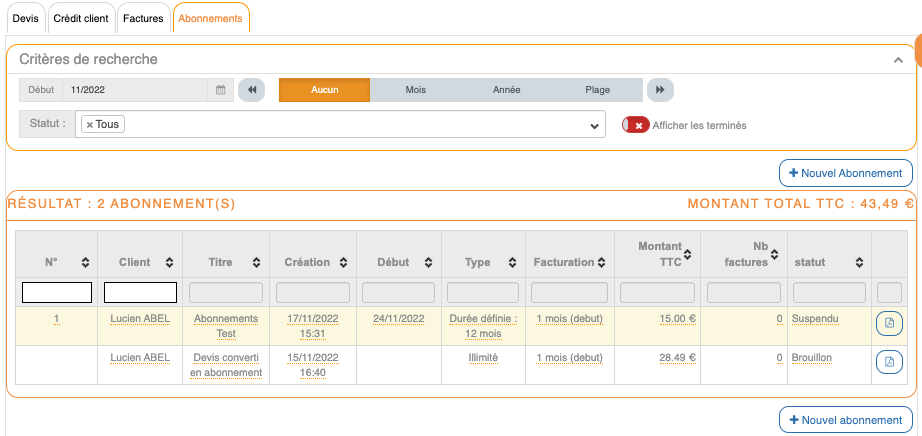Sort table by N° column arrows

85,262
